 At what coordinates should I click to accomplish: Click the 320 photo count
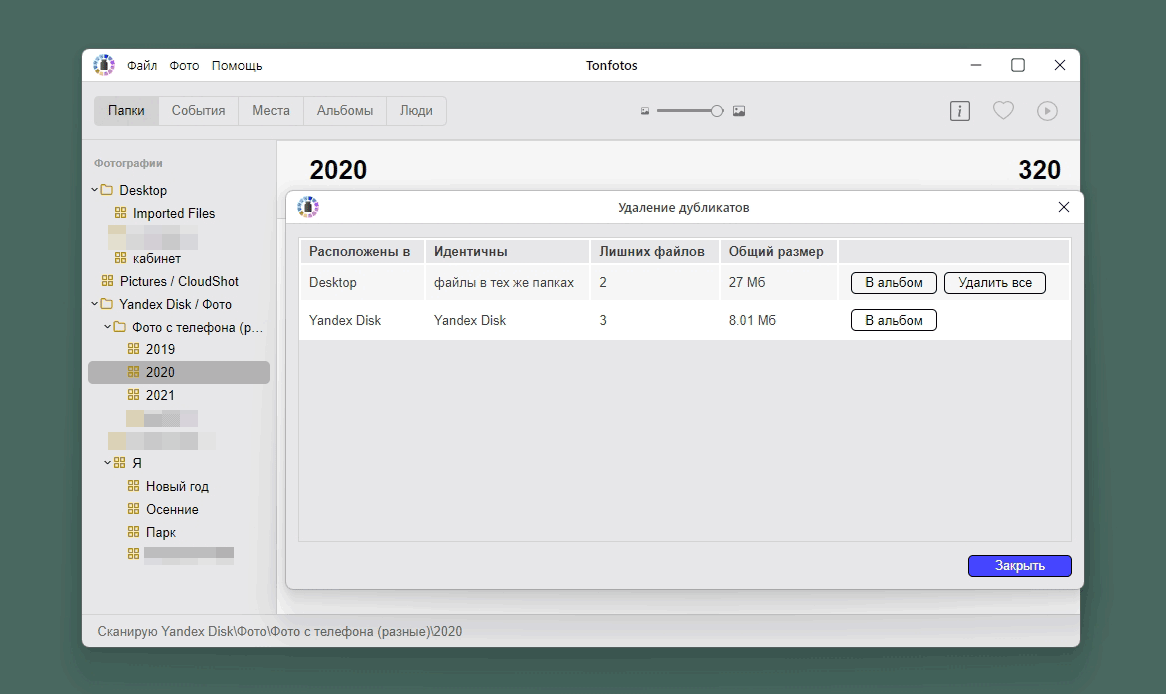[1039, 170]
